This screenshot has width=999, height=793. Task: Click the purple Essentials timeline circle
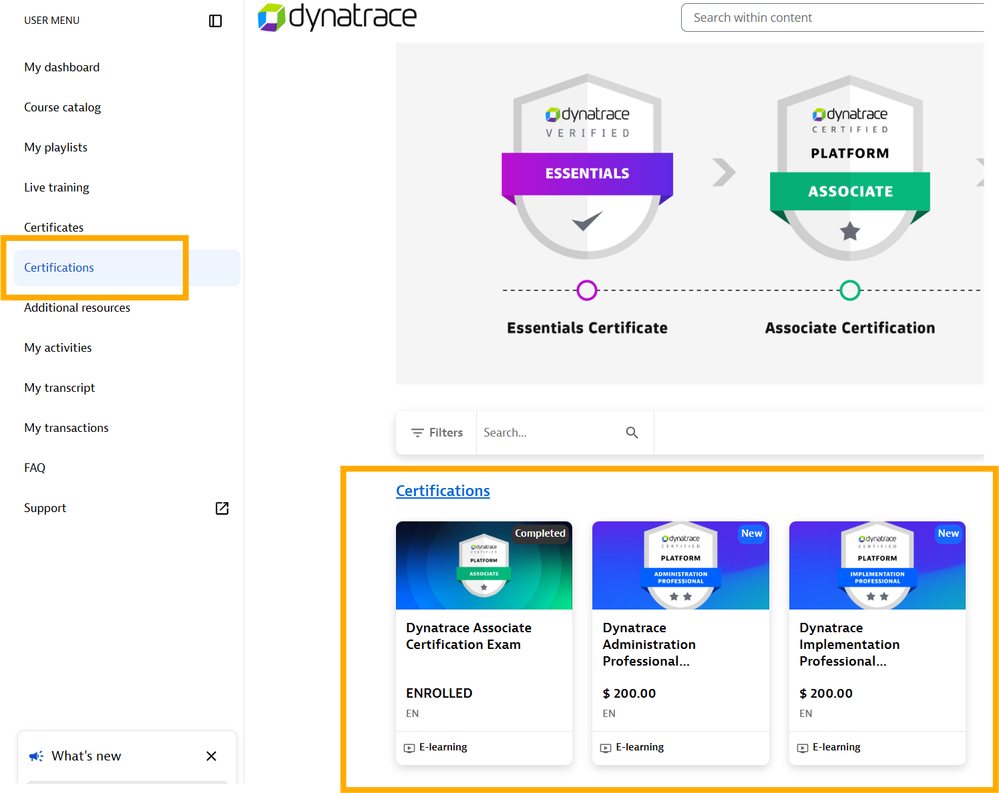coord(587,290)
